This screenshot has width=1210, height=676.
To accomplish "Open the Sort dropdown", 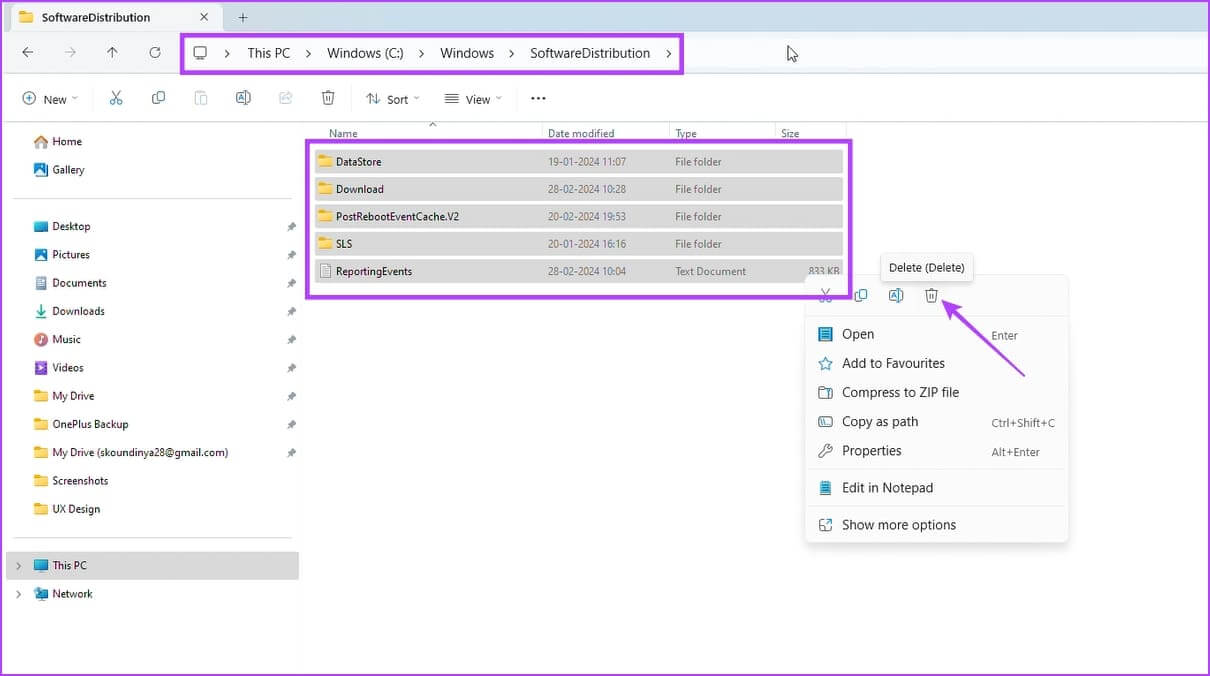I will click(x=392, y=99).
